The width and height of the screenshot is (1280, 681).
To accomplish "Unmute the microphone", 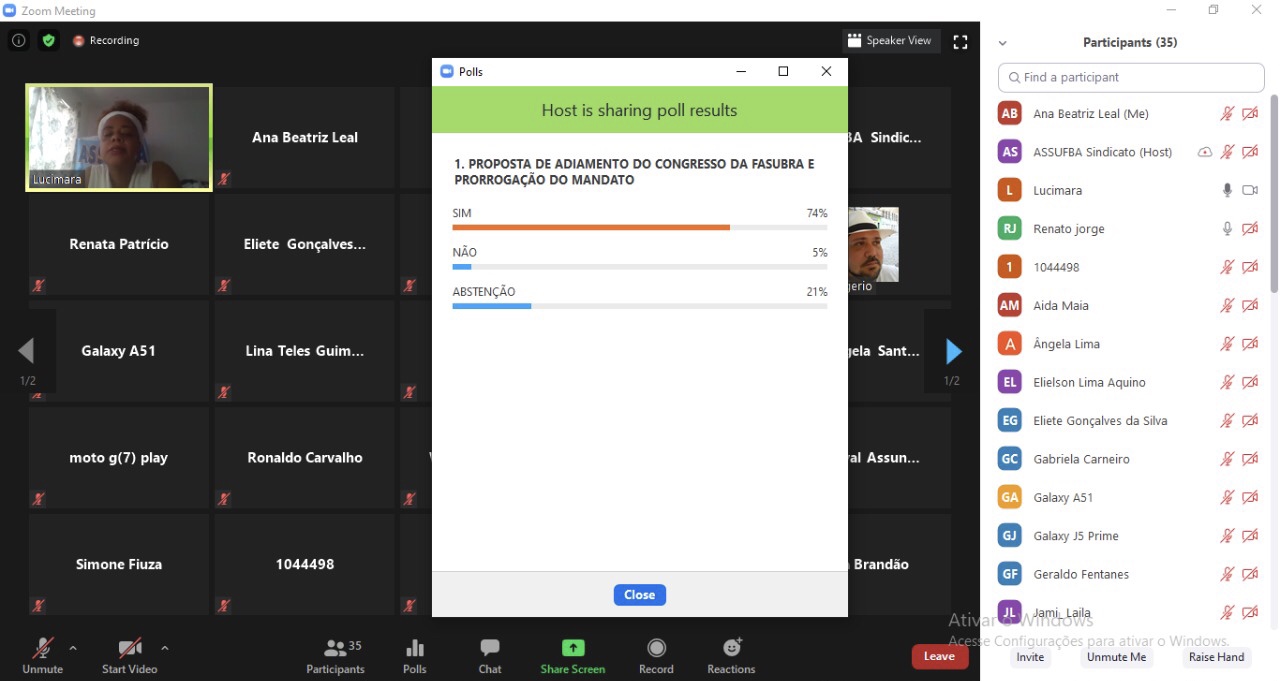I will coord(42,656).
